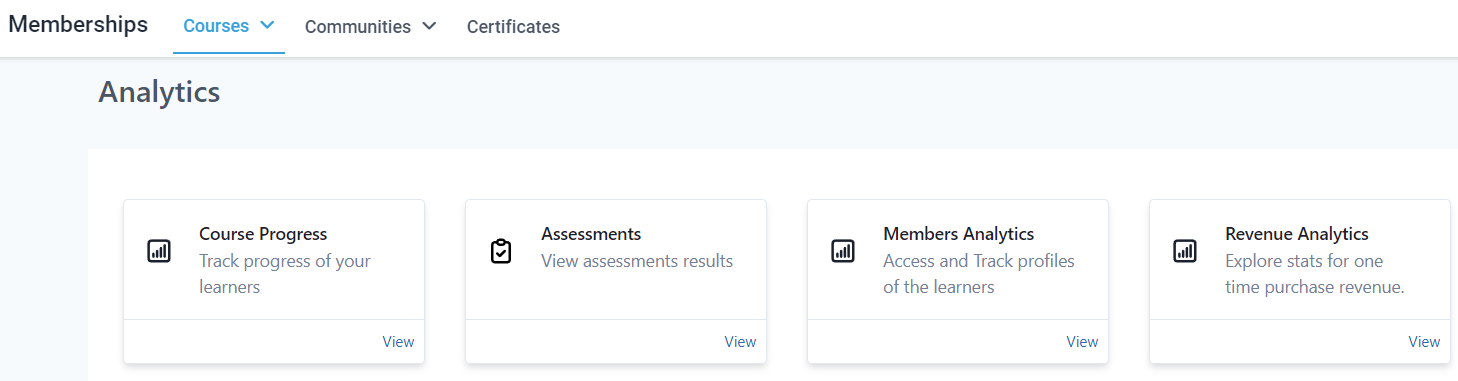Viewport: 1458px width, 381px height.
Task: Open the Communities tab
Action: (358, 27)
